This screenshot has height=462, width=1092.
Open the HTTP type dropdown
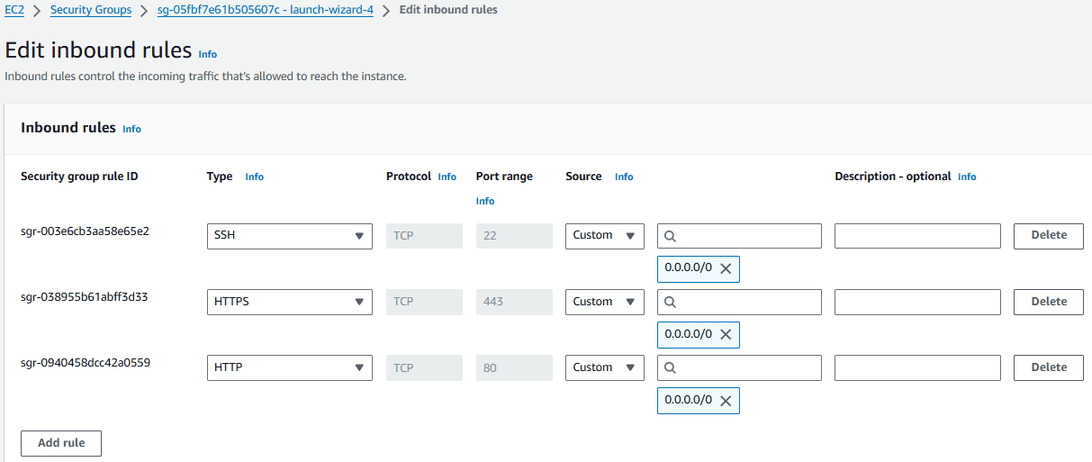point(289,368)
